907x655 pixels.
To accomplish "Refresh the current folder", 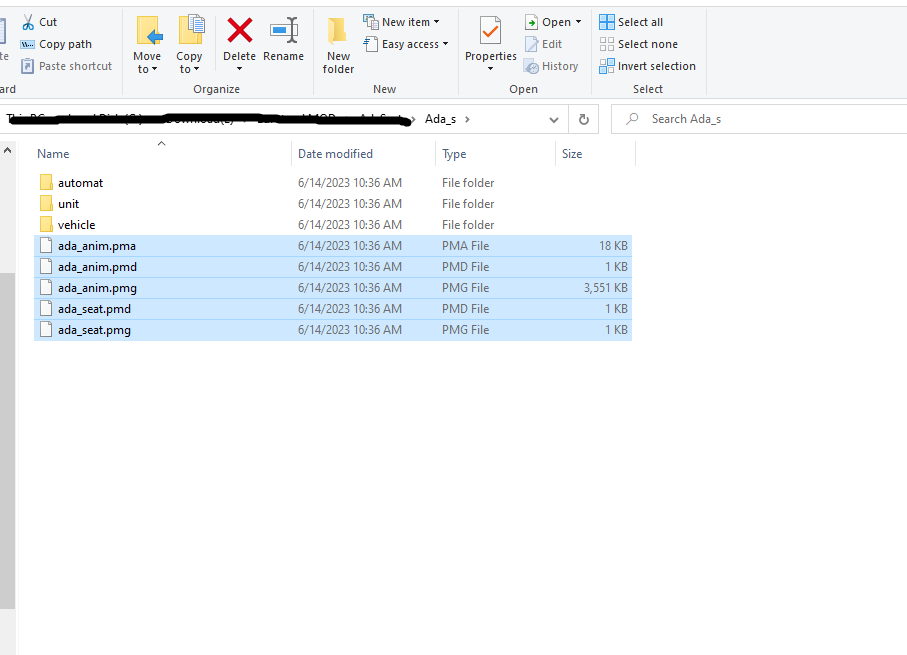I will tap(584, 119).
